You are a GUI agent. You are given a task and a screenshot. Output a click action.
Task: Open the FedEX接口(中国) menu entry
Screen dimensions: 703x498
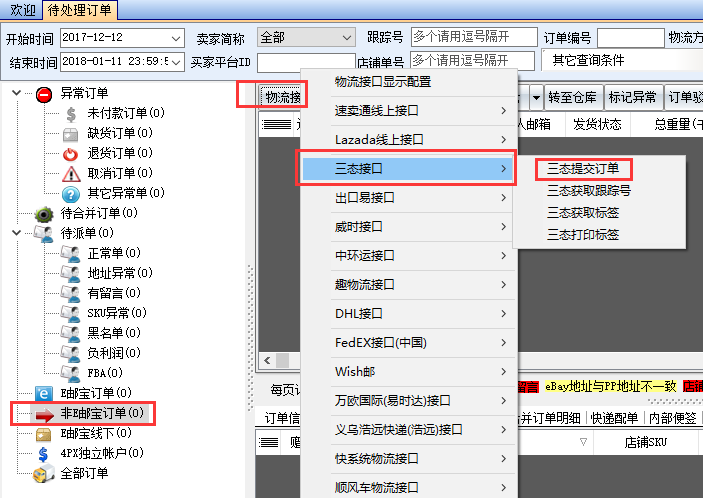[x=408, y=342]
